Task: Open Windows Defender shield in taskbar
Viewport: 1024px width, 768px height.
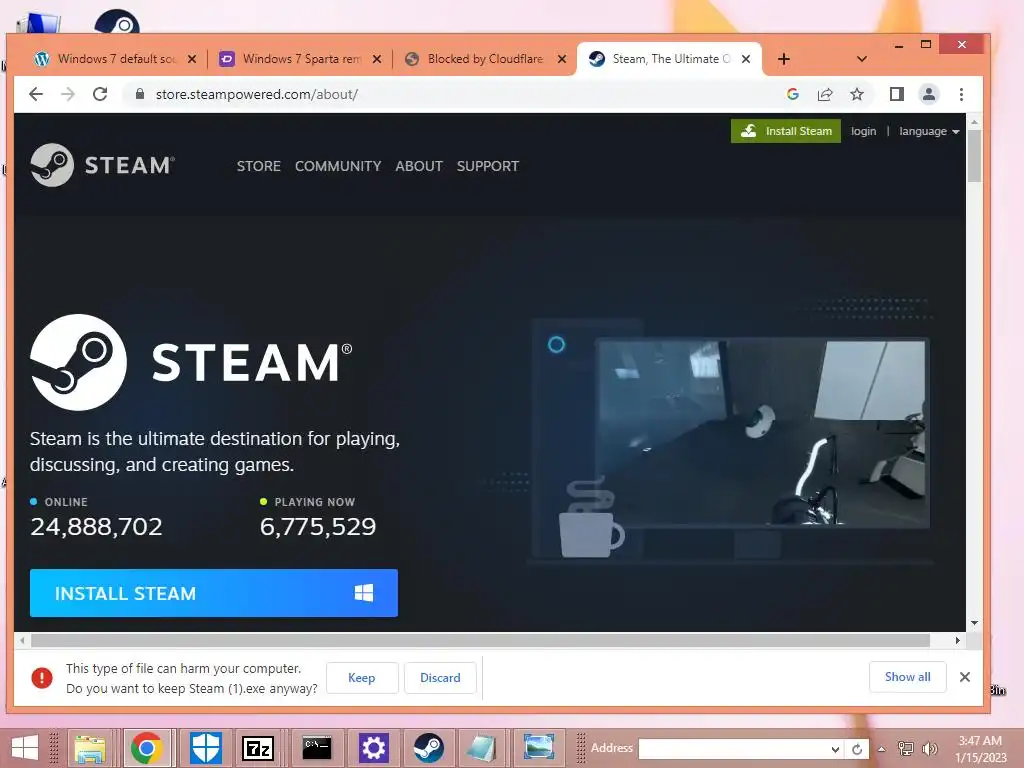Action: coord(204,748)
